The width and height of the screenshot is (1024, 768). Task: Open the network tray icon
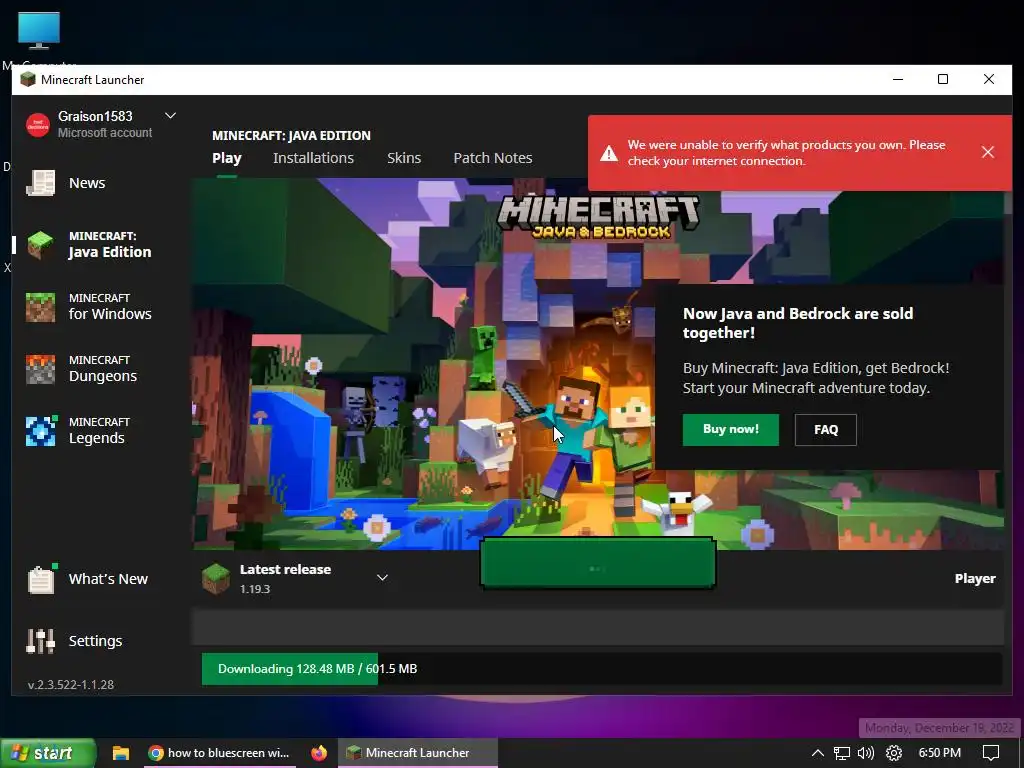(842, 753)
